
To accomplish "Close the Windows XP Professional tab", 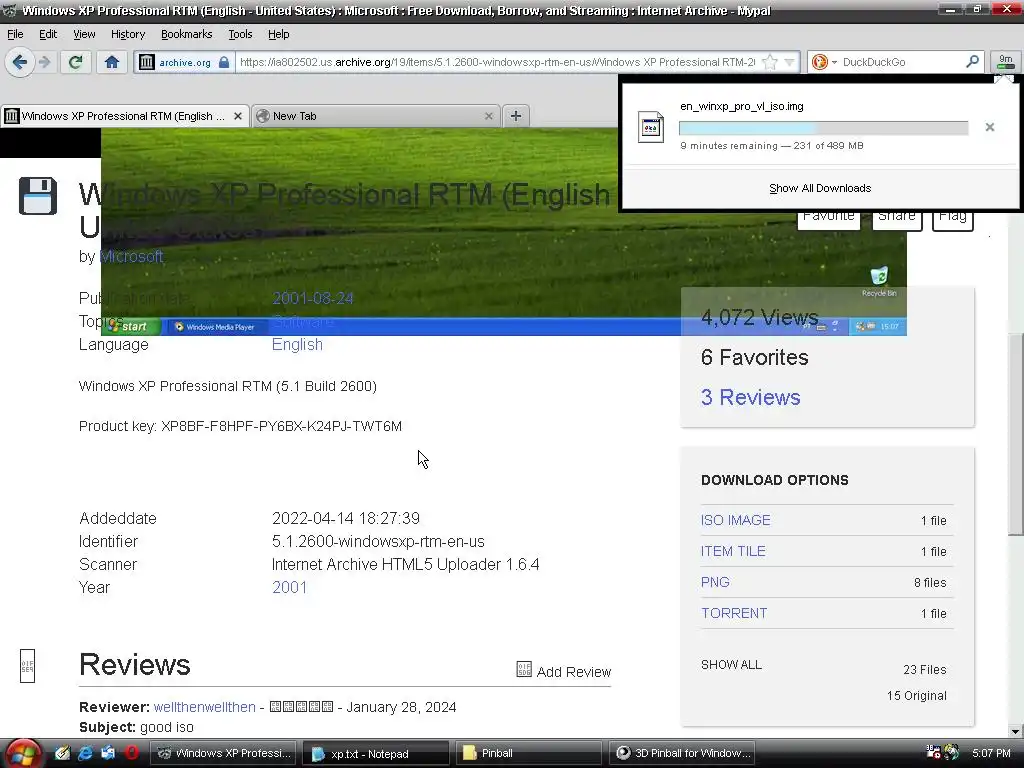I will (238, 116).
